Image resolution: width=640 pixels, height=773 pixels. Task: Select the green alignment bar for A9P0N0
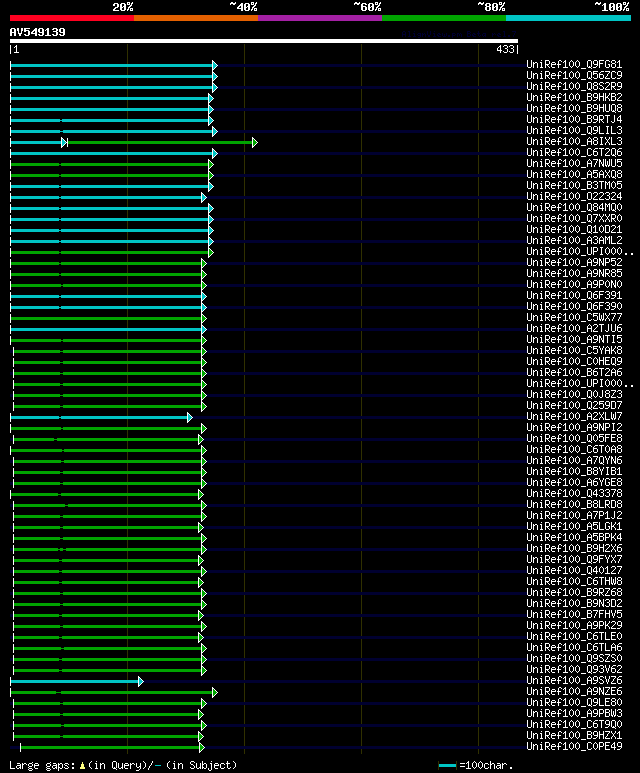106,285
